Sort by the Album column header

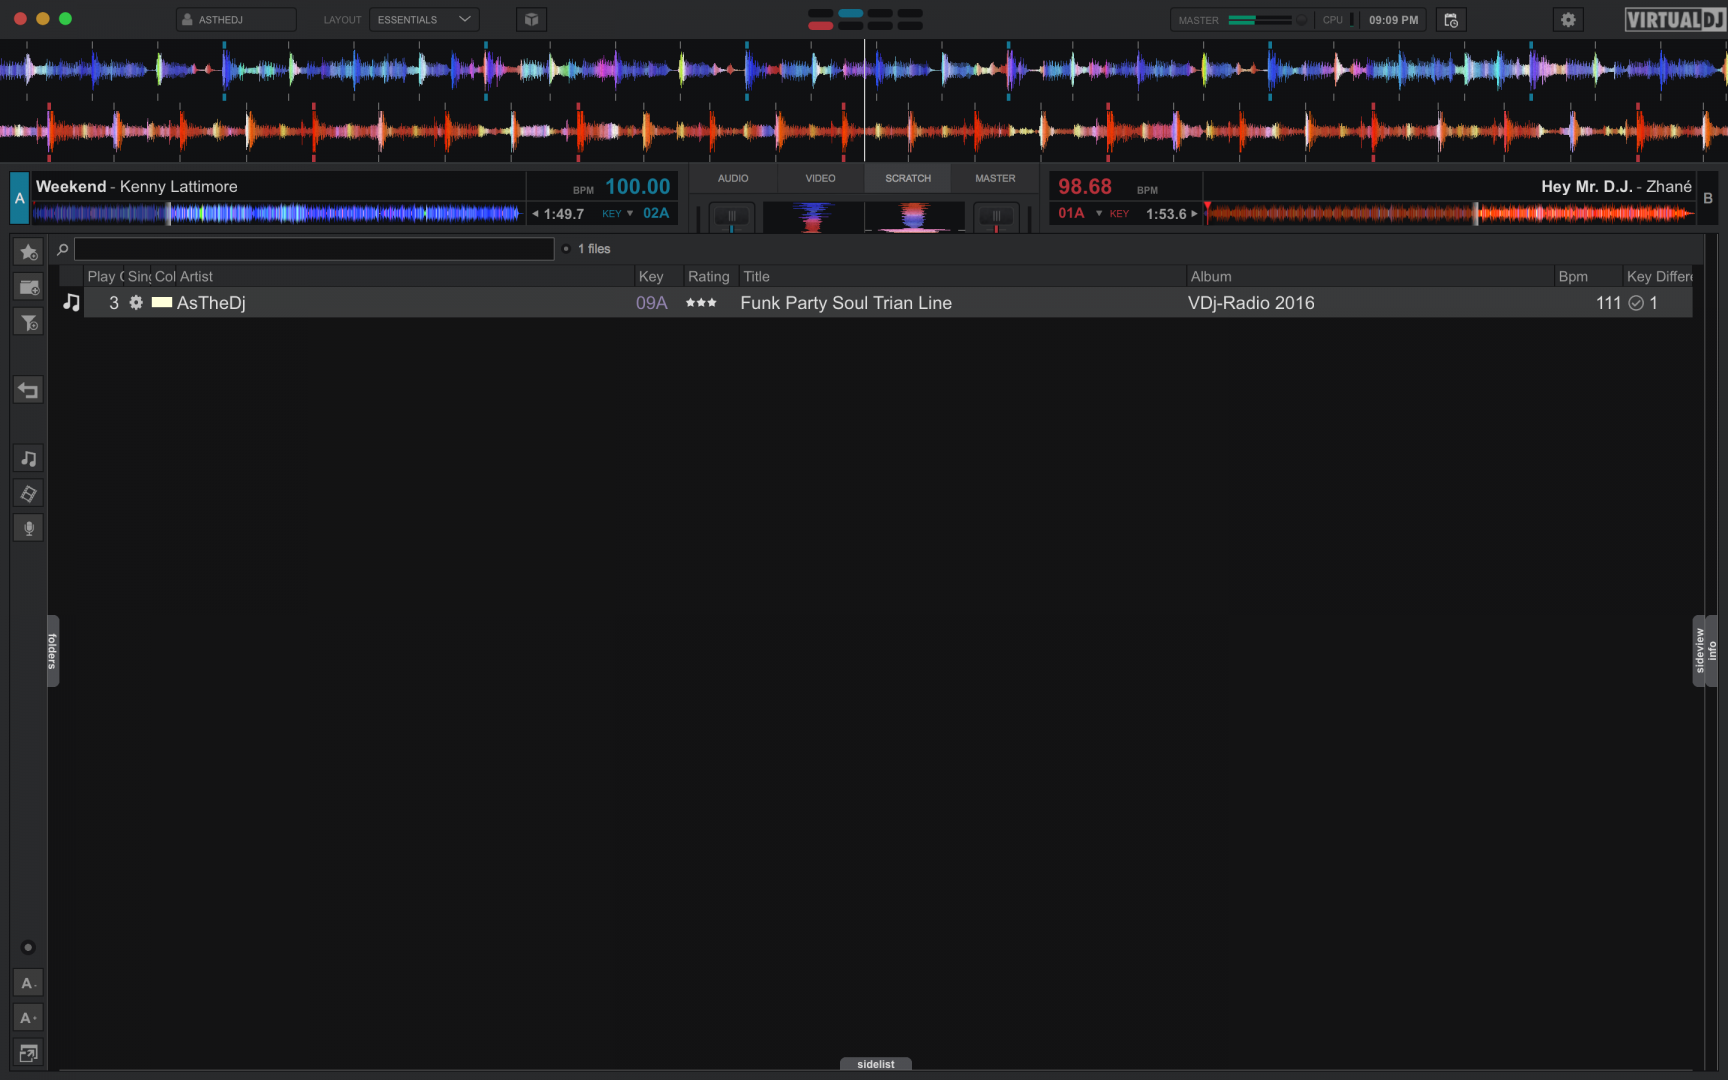point(1370,276)
